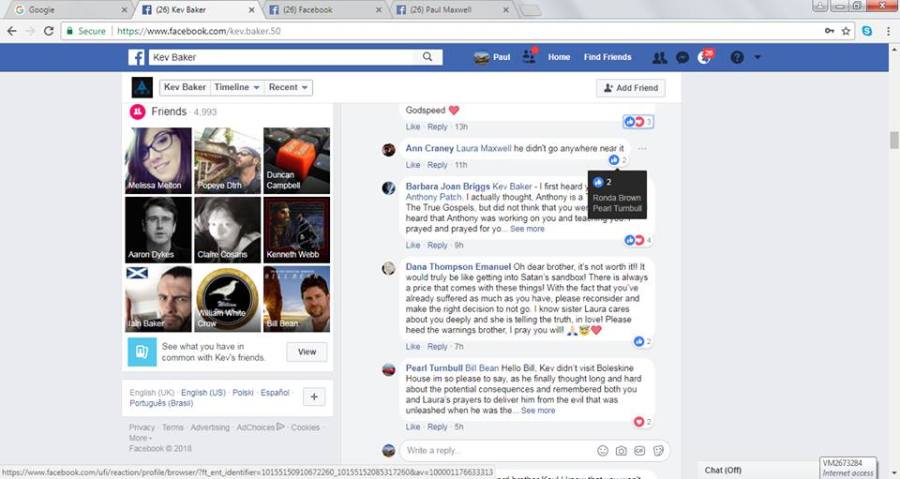The height and width of the screenshot is (479, 900).
Task: Post a sticker in the reply
Action: pos(658,450)
